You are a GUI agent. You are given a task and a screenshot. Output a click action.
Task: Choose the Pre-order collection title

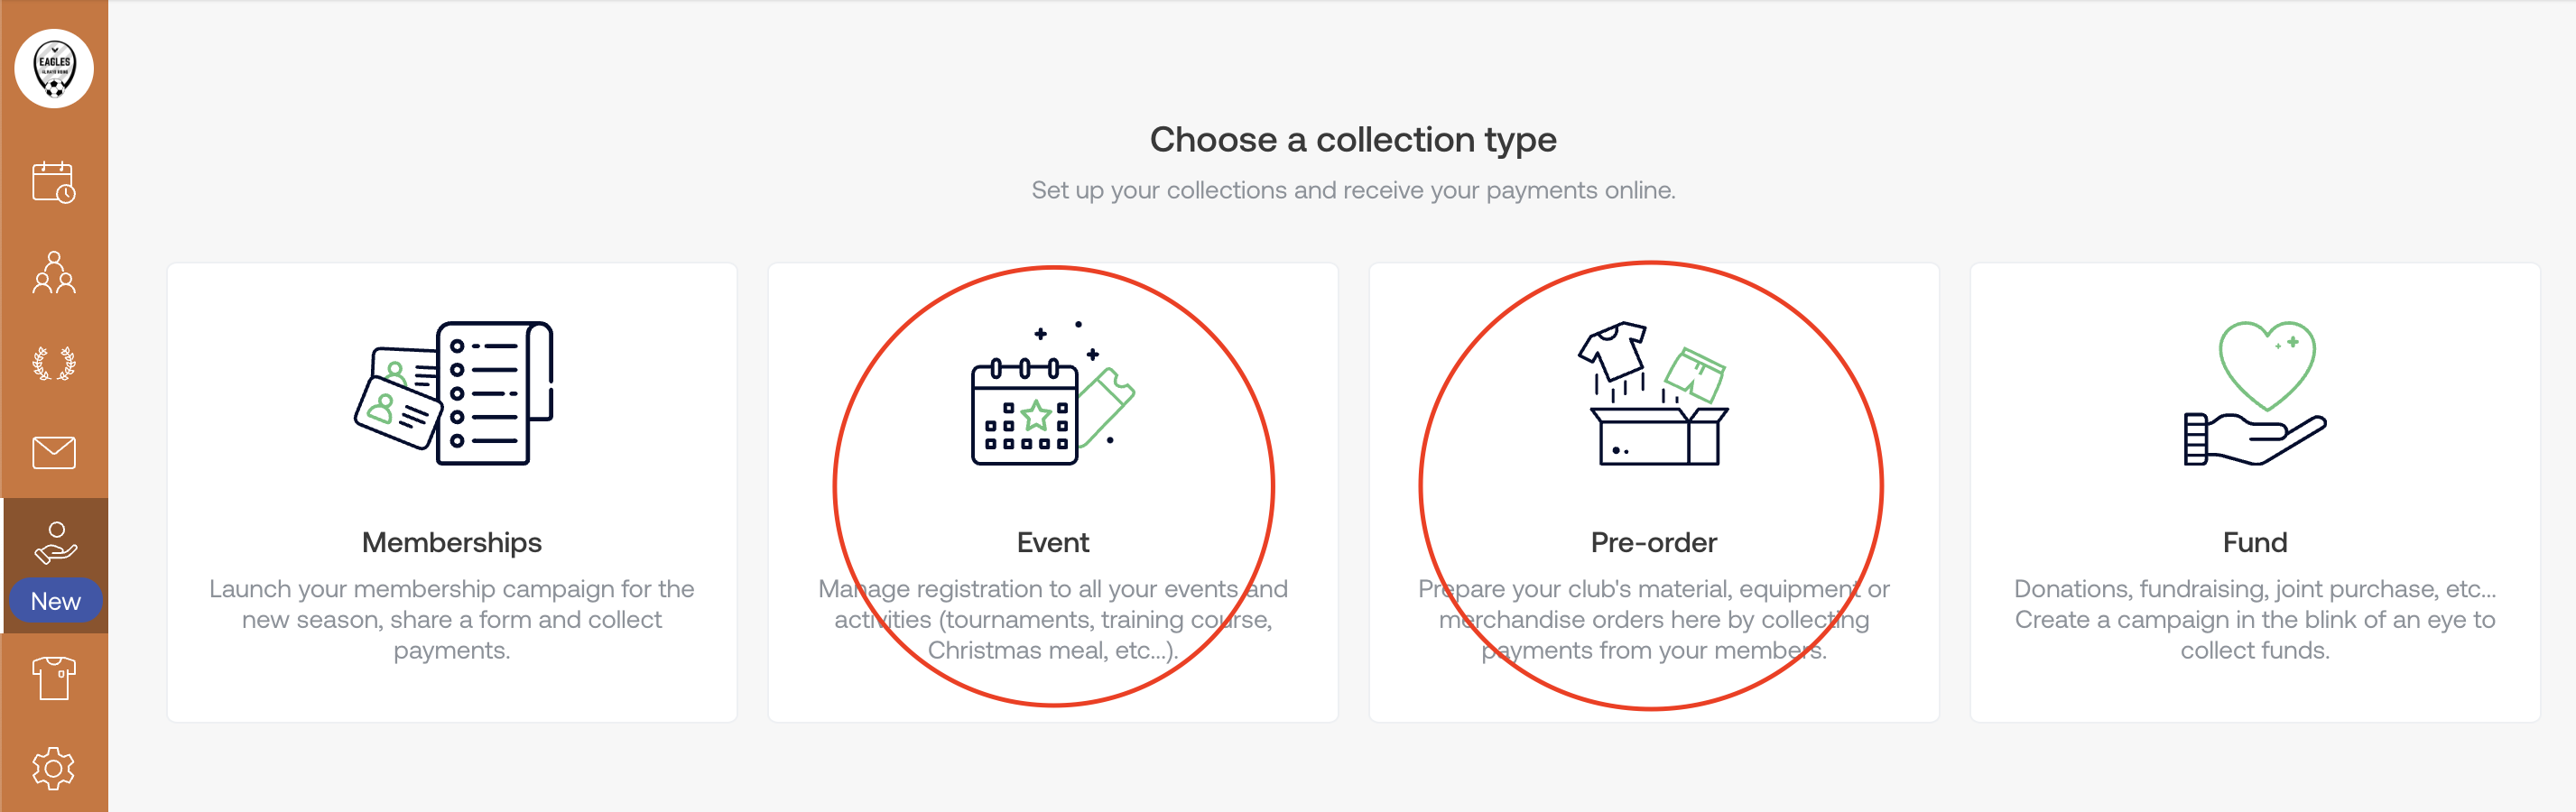click(x=1653, y=543)
